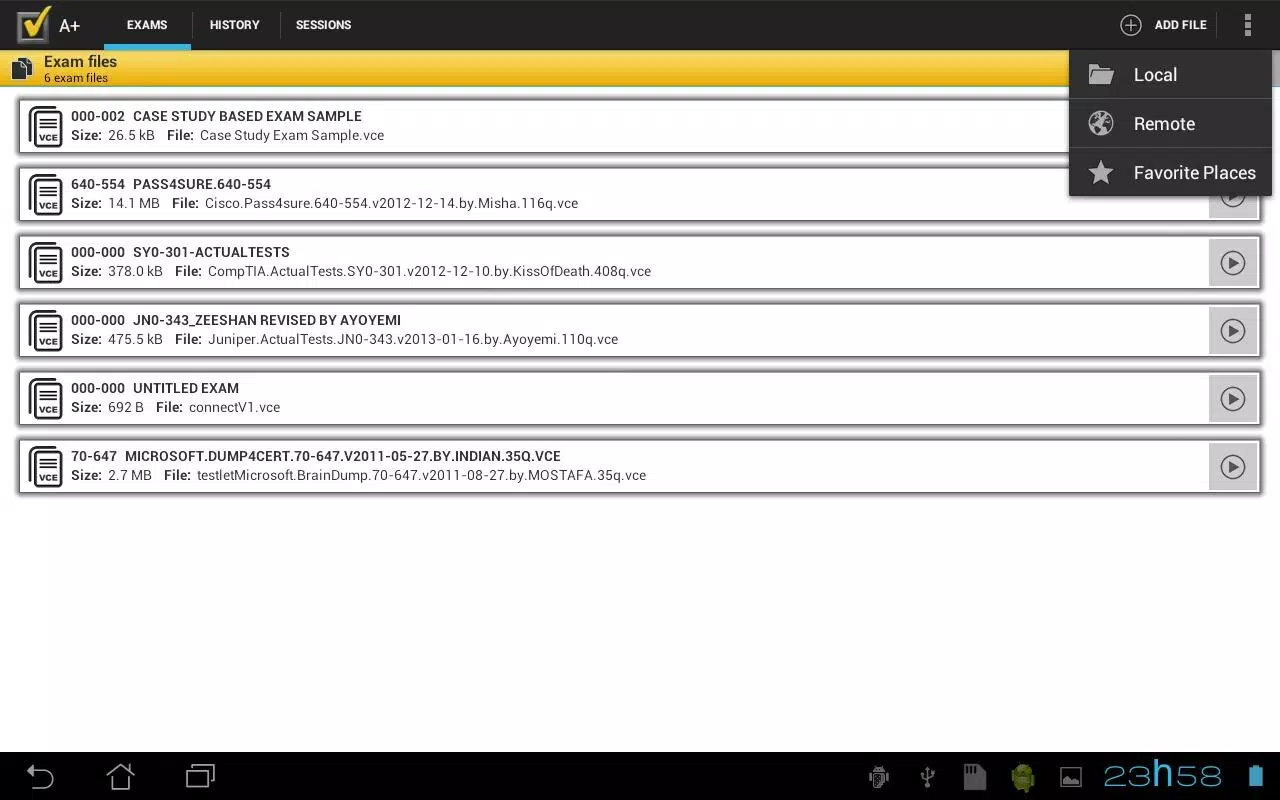Open the three-dot overflow menu
Viewport: 1280px width, 800px height.
(x=1247, y=25)
